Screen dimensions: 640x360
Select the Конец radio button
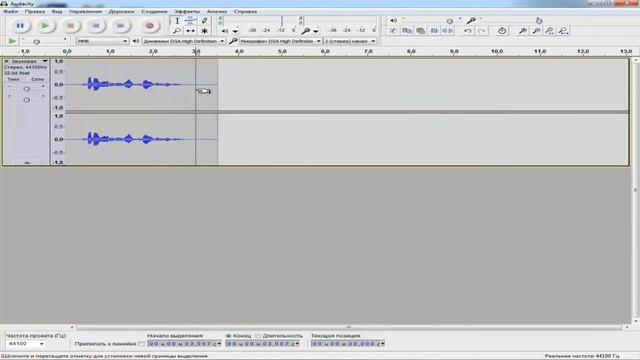click(229, 336)
